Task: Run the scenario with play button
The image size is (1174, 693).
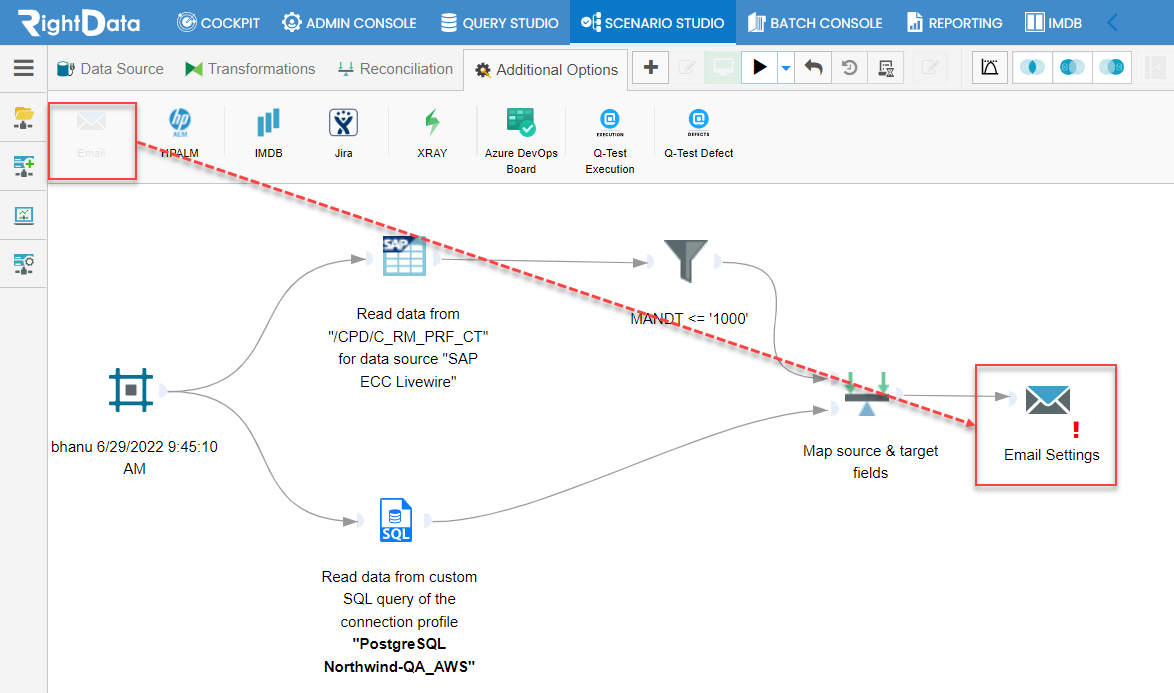Action: (x=759, y=67)
